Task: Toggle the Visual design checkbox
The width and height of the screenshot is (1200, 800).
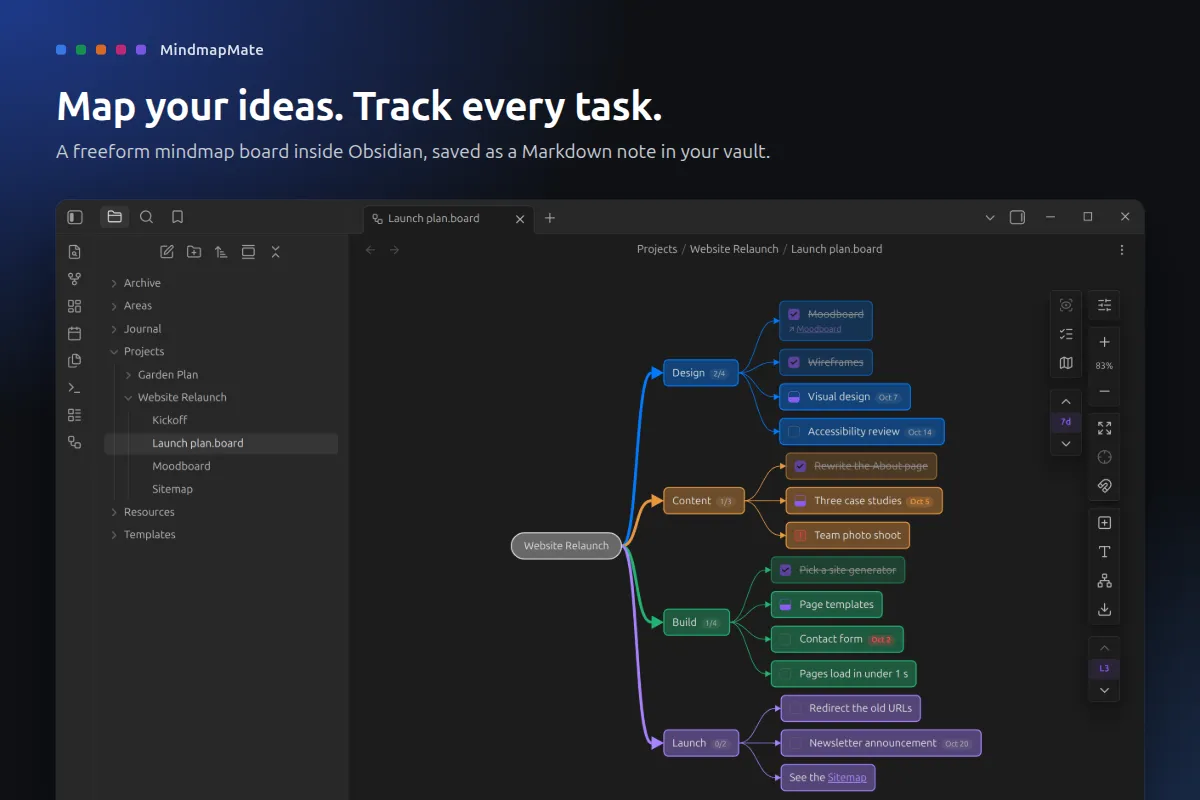Action: tap(794, 397)
